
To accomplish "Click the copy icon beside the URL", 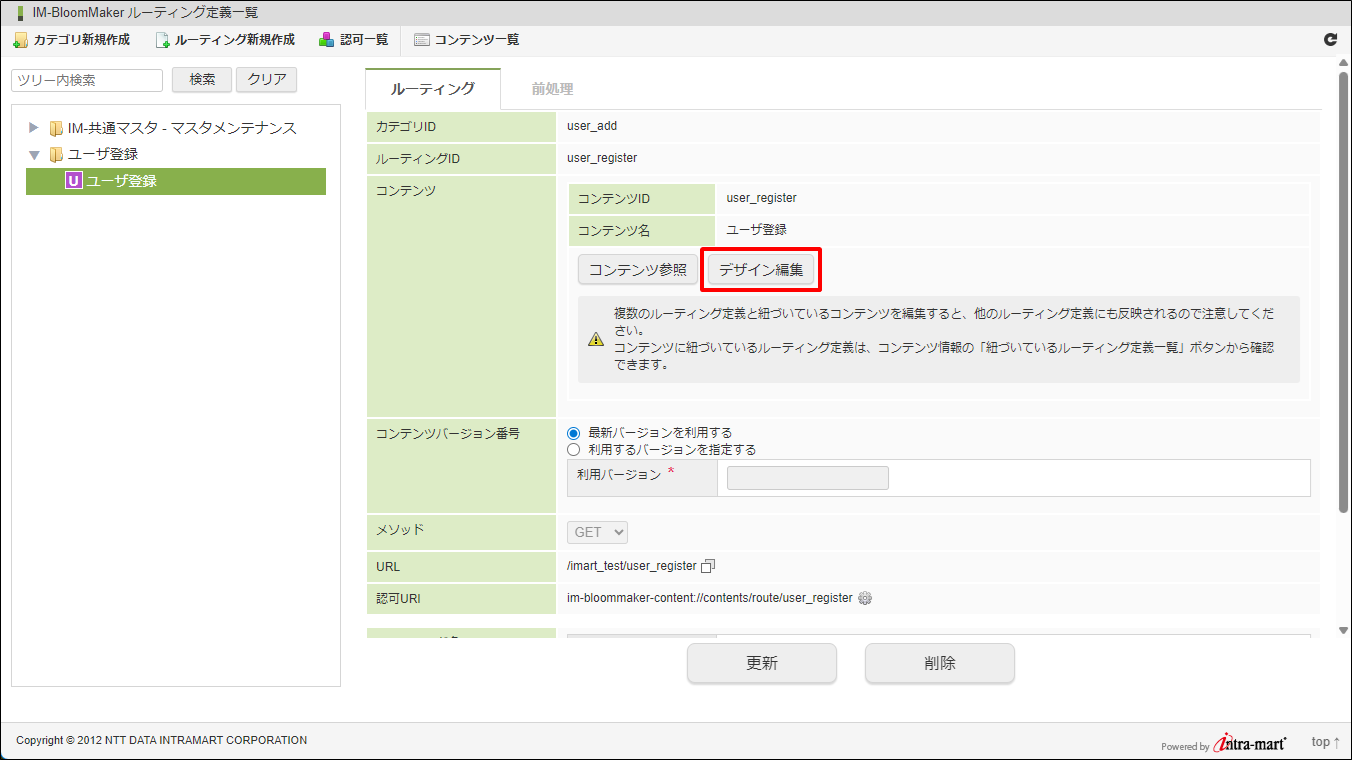I will [x=708, y=566].
